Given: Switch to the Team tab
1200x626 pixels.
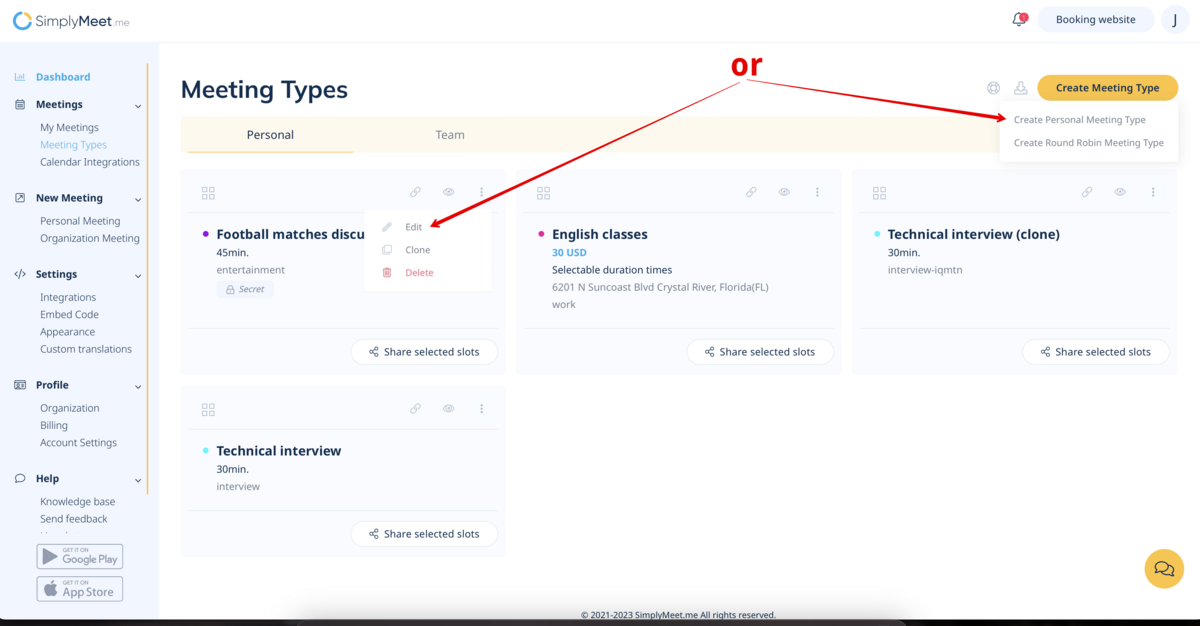Looking at the screenshot, I should click(x=450, y=135).
